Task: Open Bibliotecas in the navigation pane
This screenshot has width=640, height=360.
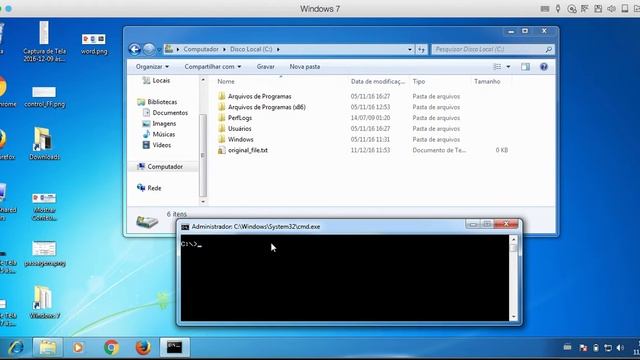Action: pyautogui.click(x=162, y=102)
